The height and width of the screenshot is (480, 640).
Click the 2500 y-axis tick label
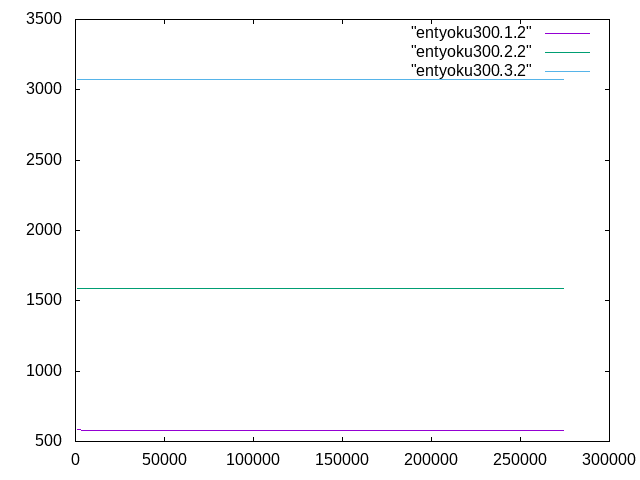coord(44,160)
